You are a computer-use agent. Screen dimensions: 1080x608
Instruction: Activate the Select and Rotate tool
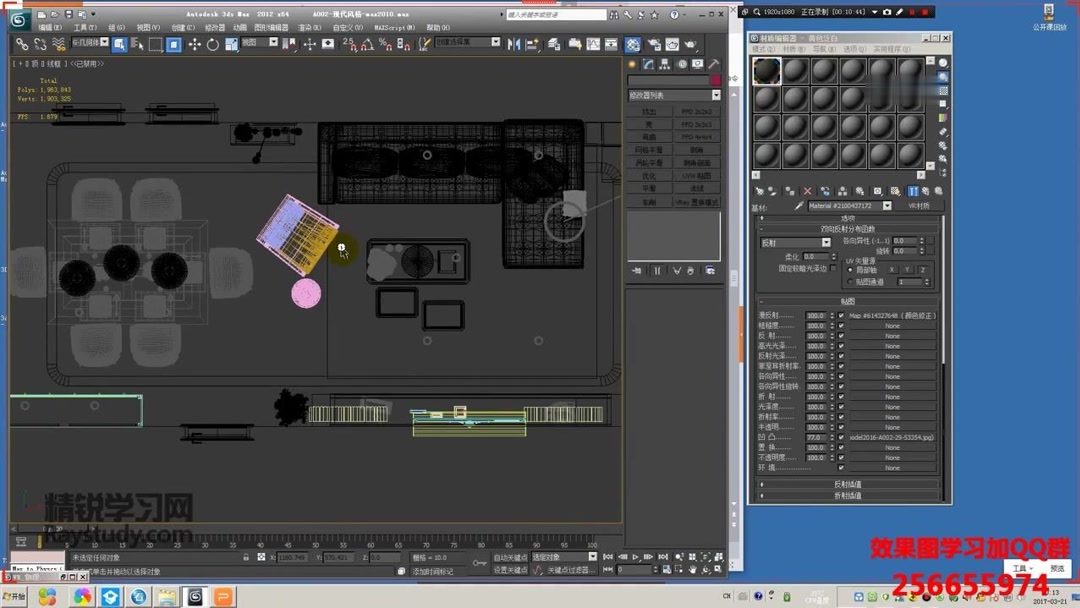213,45
